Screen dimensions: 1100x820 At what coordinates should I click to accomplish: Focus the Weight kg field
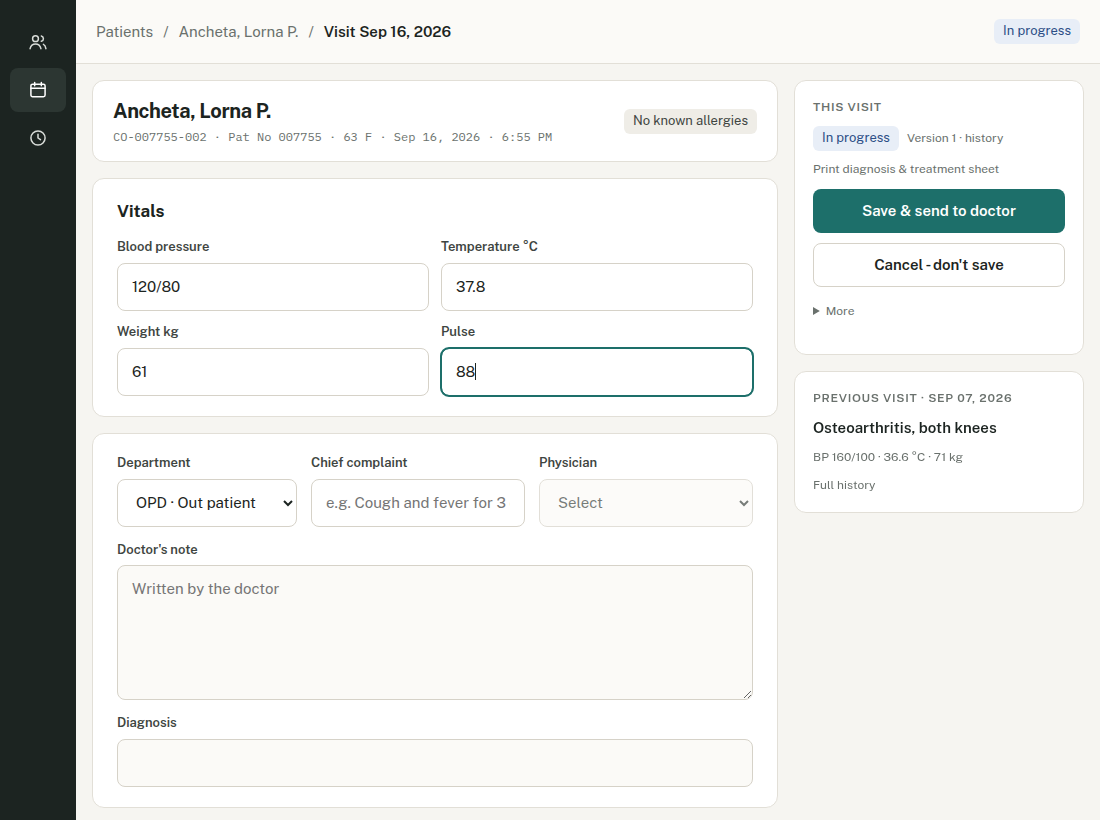(x=273, y=372)
